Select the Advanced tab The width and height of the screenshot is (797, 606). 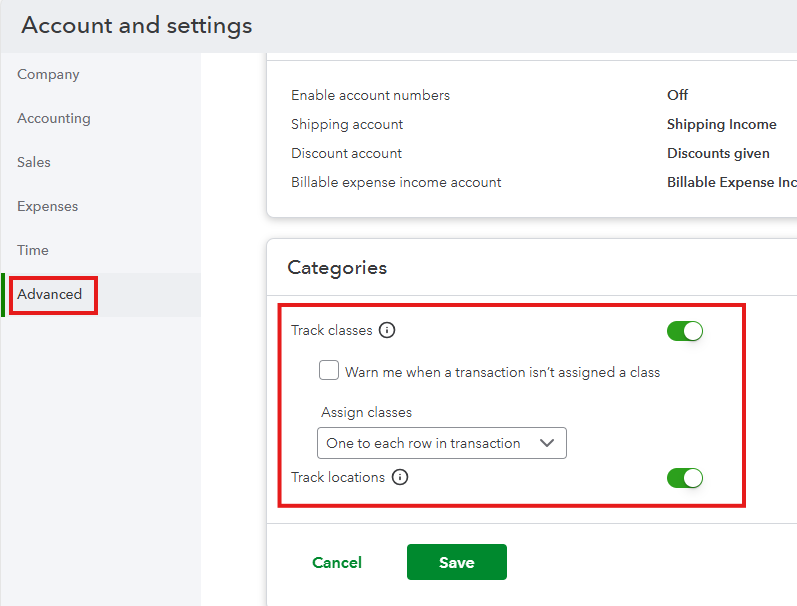tap(50, 295)
